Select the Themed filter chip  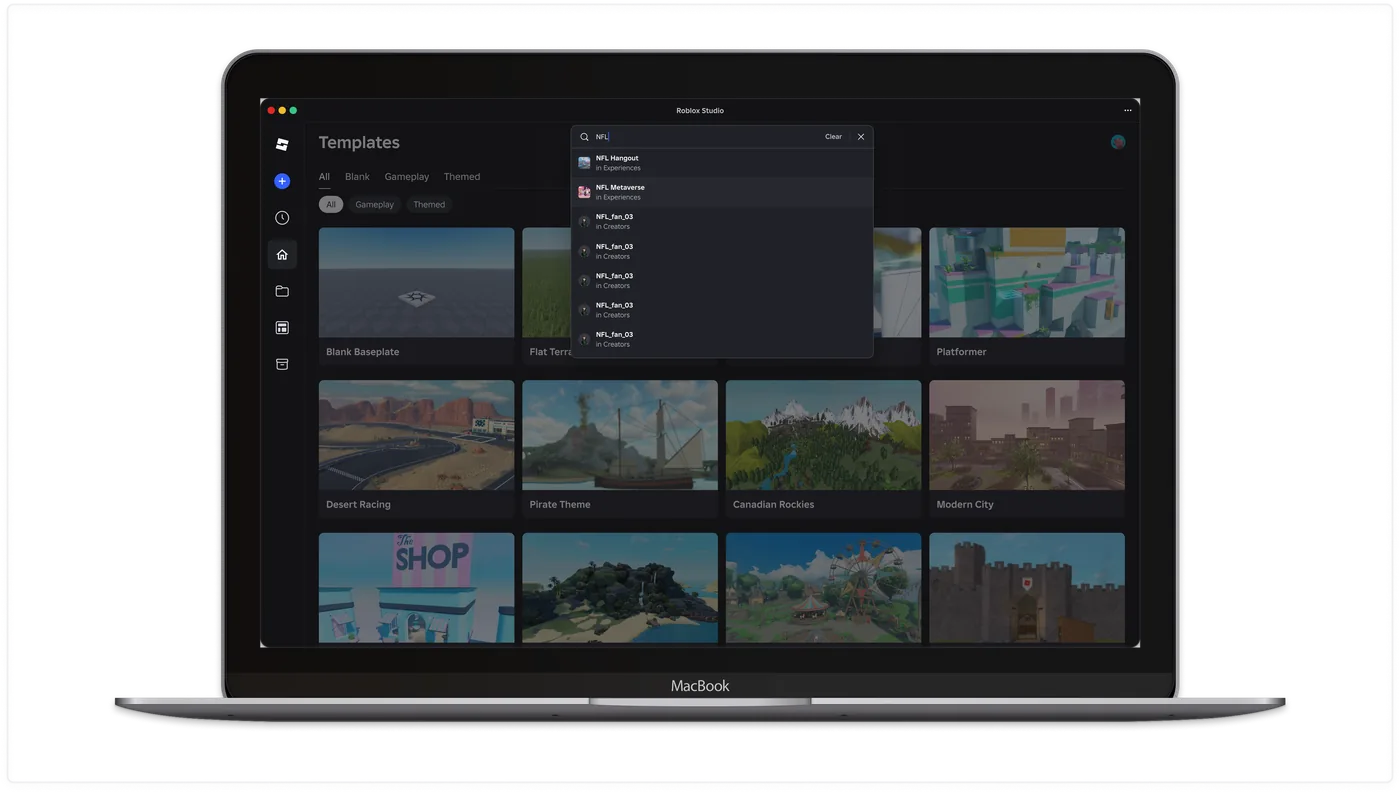[429, 205]
